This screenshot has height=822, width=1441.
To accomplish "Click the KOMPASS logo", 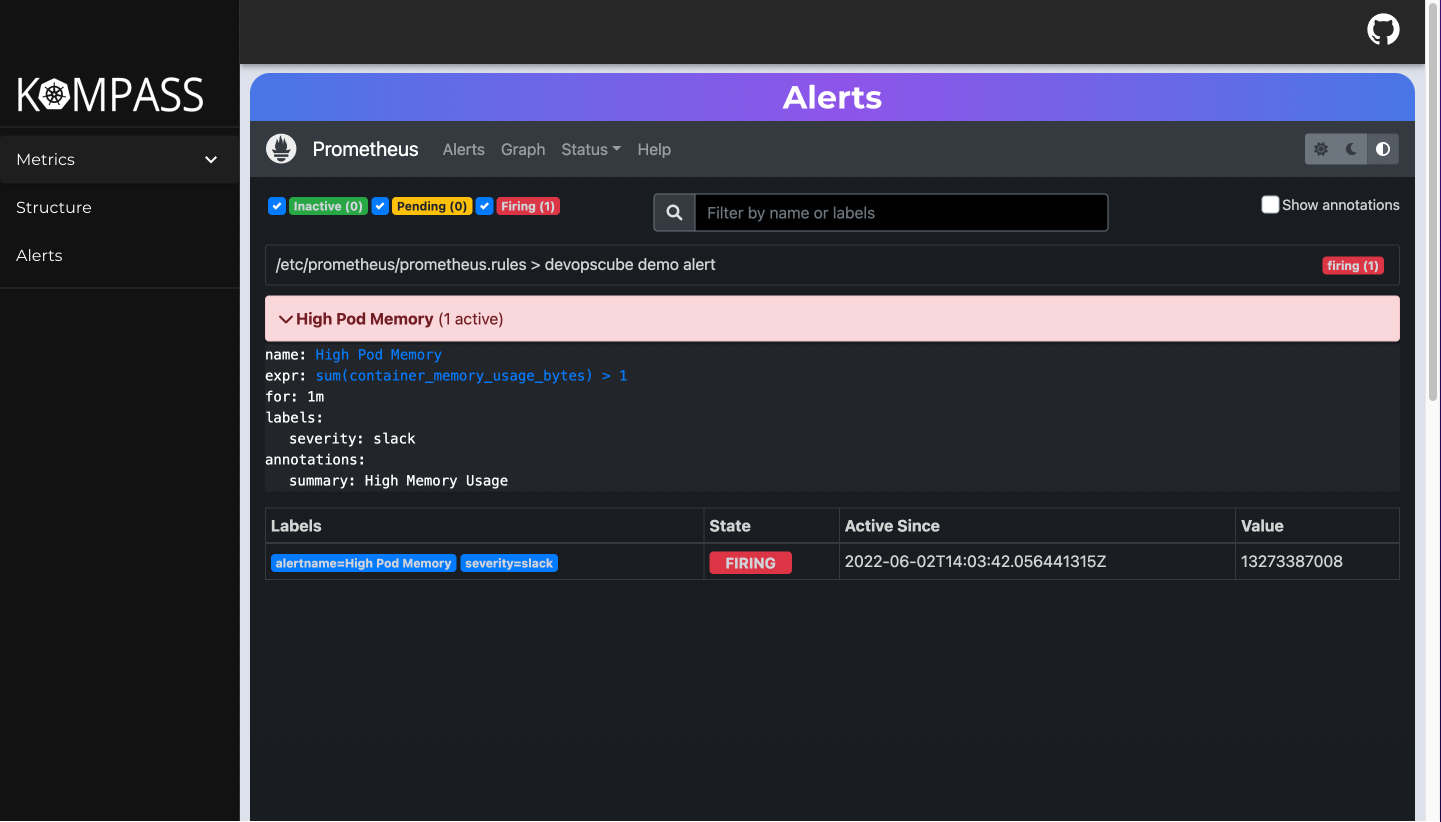I will pos(110,95).
